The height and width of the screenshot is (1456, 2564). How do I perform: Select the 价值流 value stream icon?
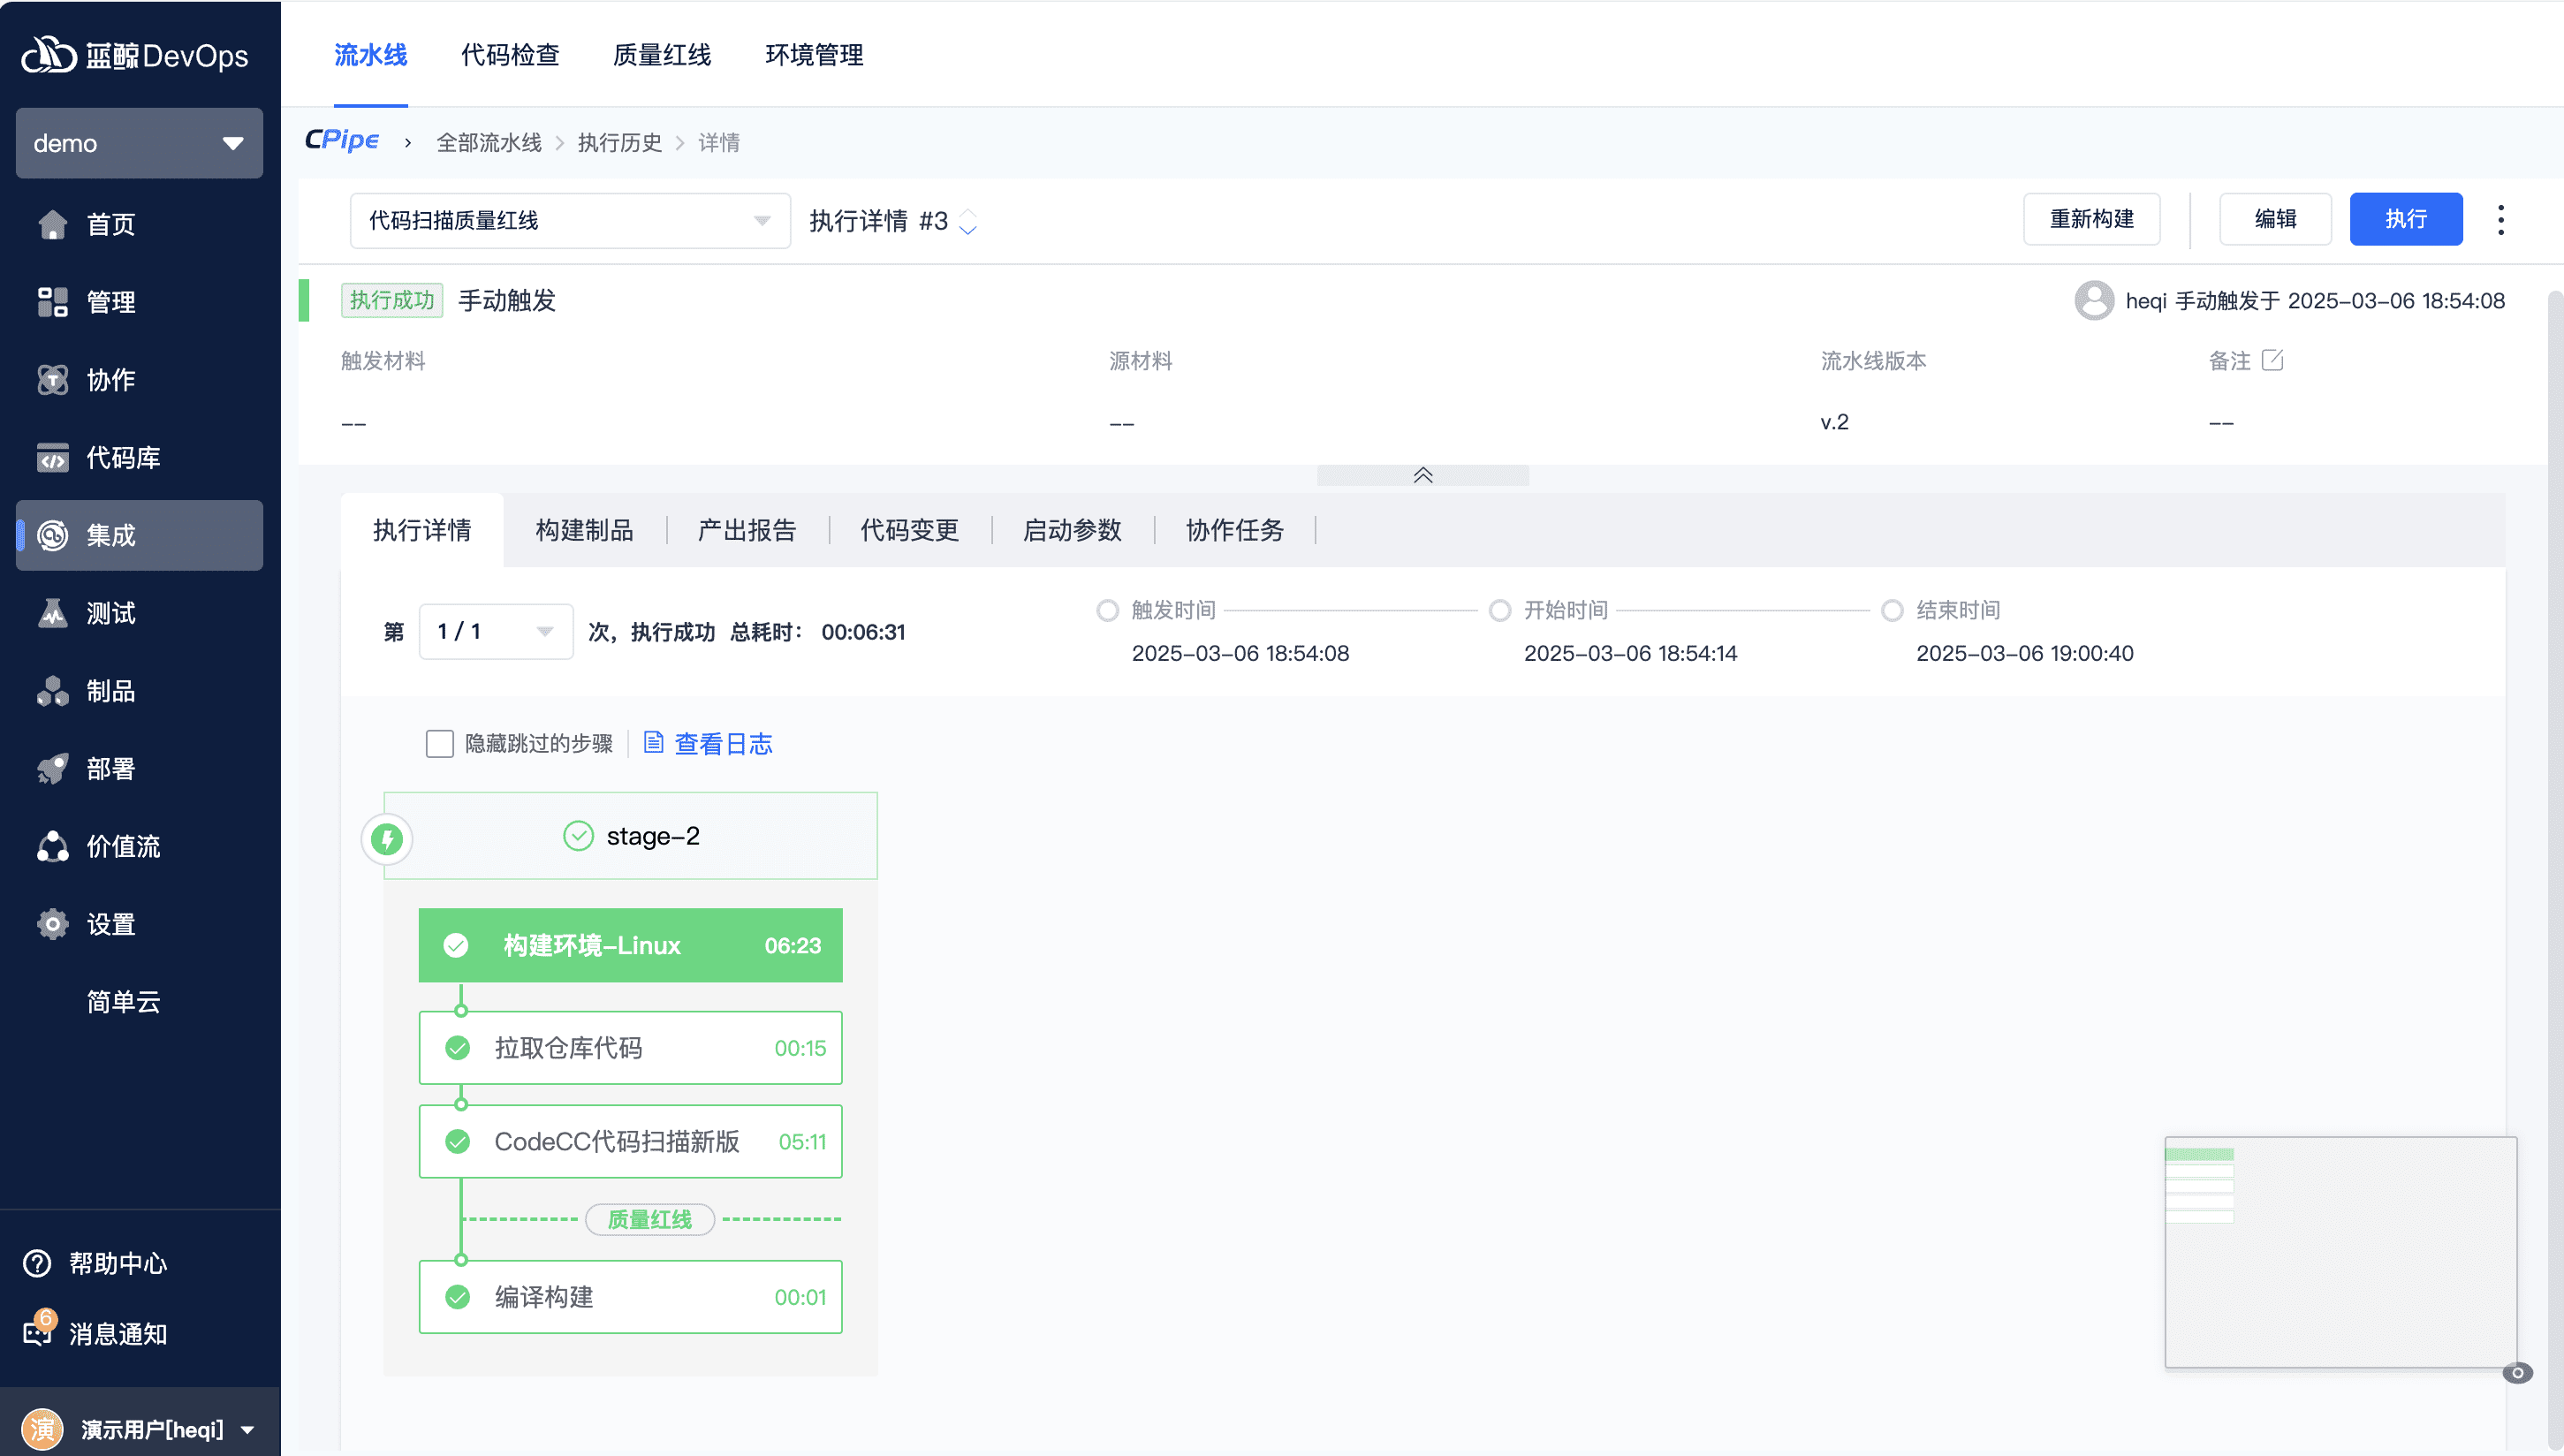coord(52,846)
